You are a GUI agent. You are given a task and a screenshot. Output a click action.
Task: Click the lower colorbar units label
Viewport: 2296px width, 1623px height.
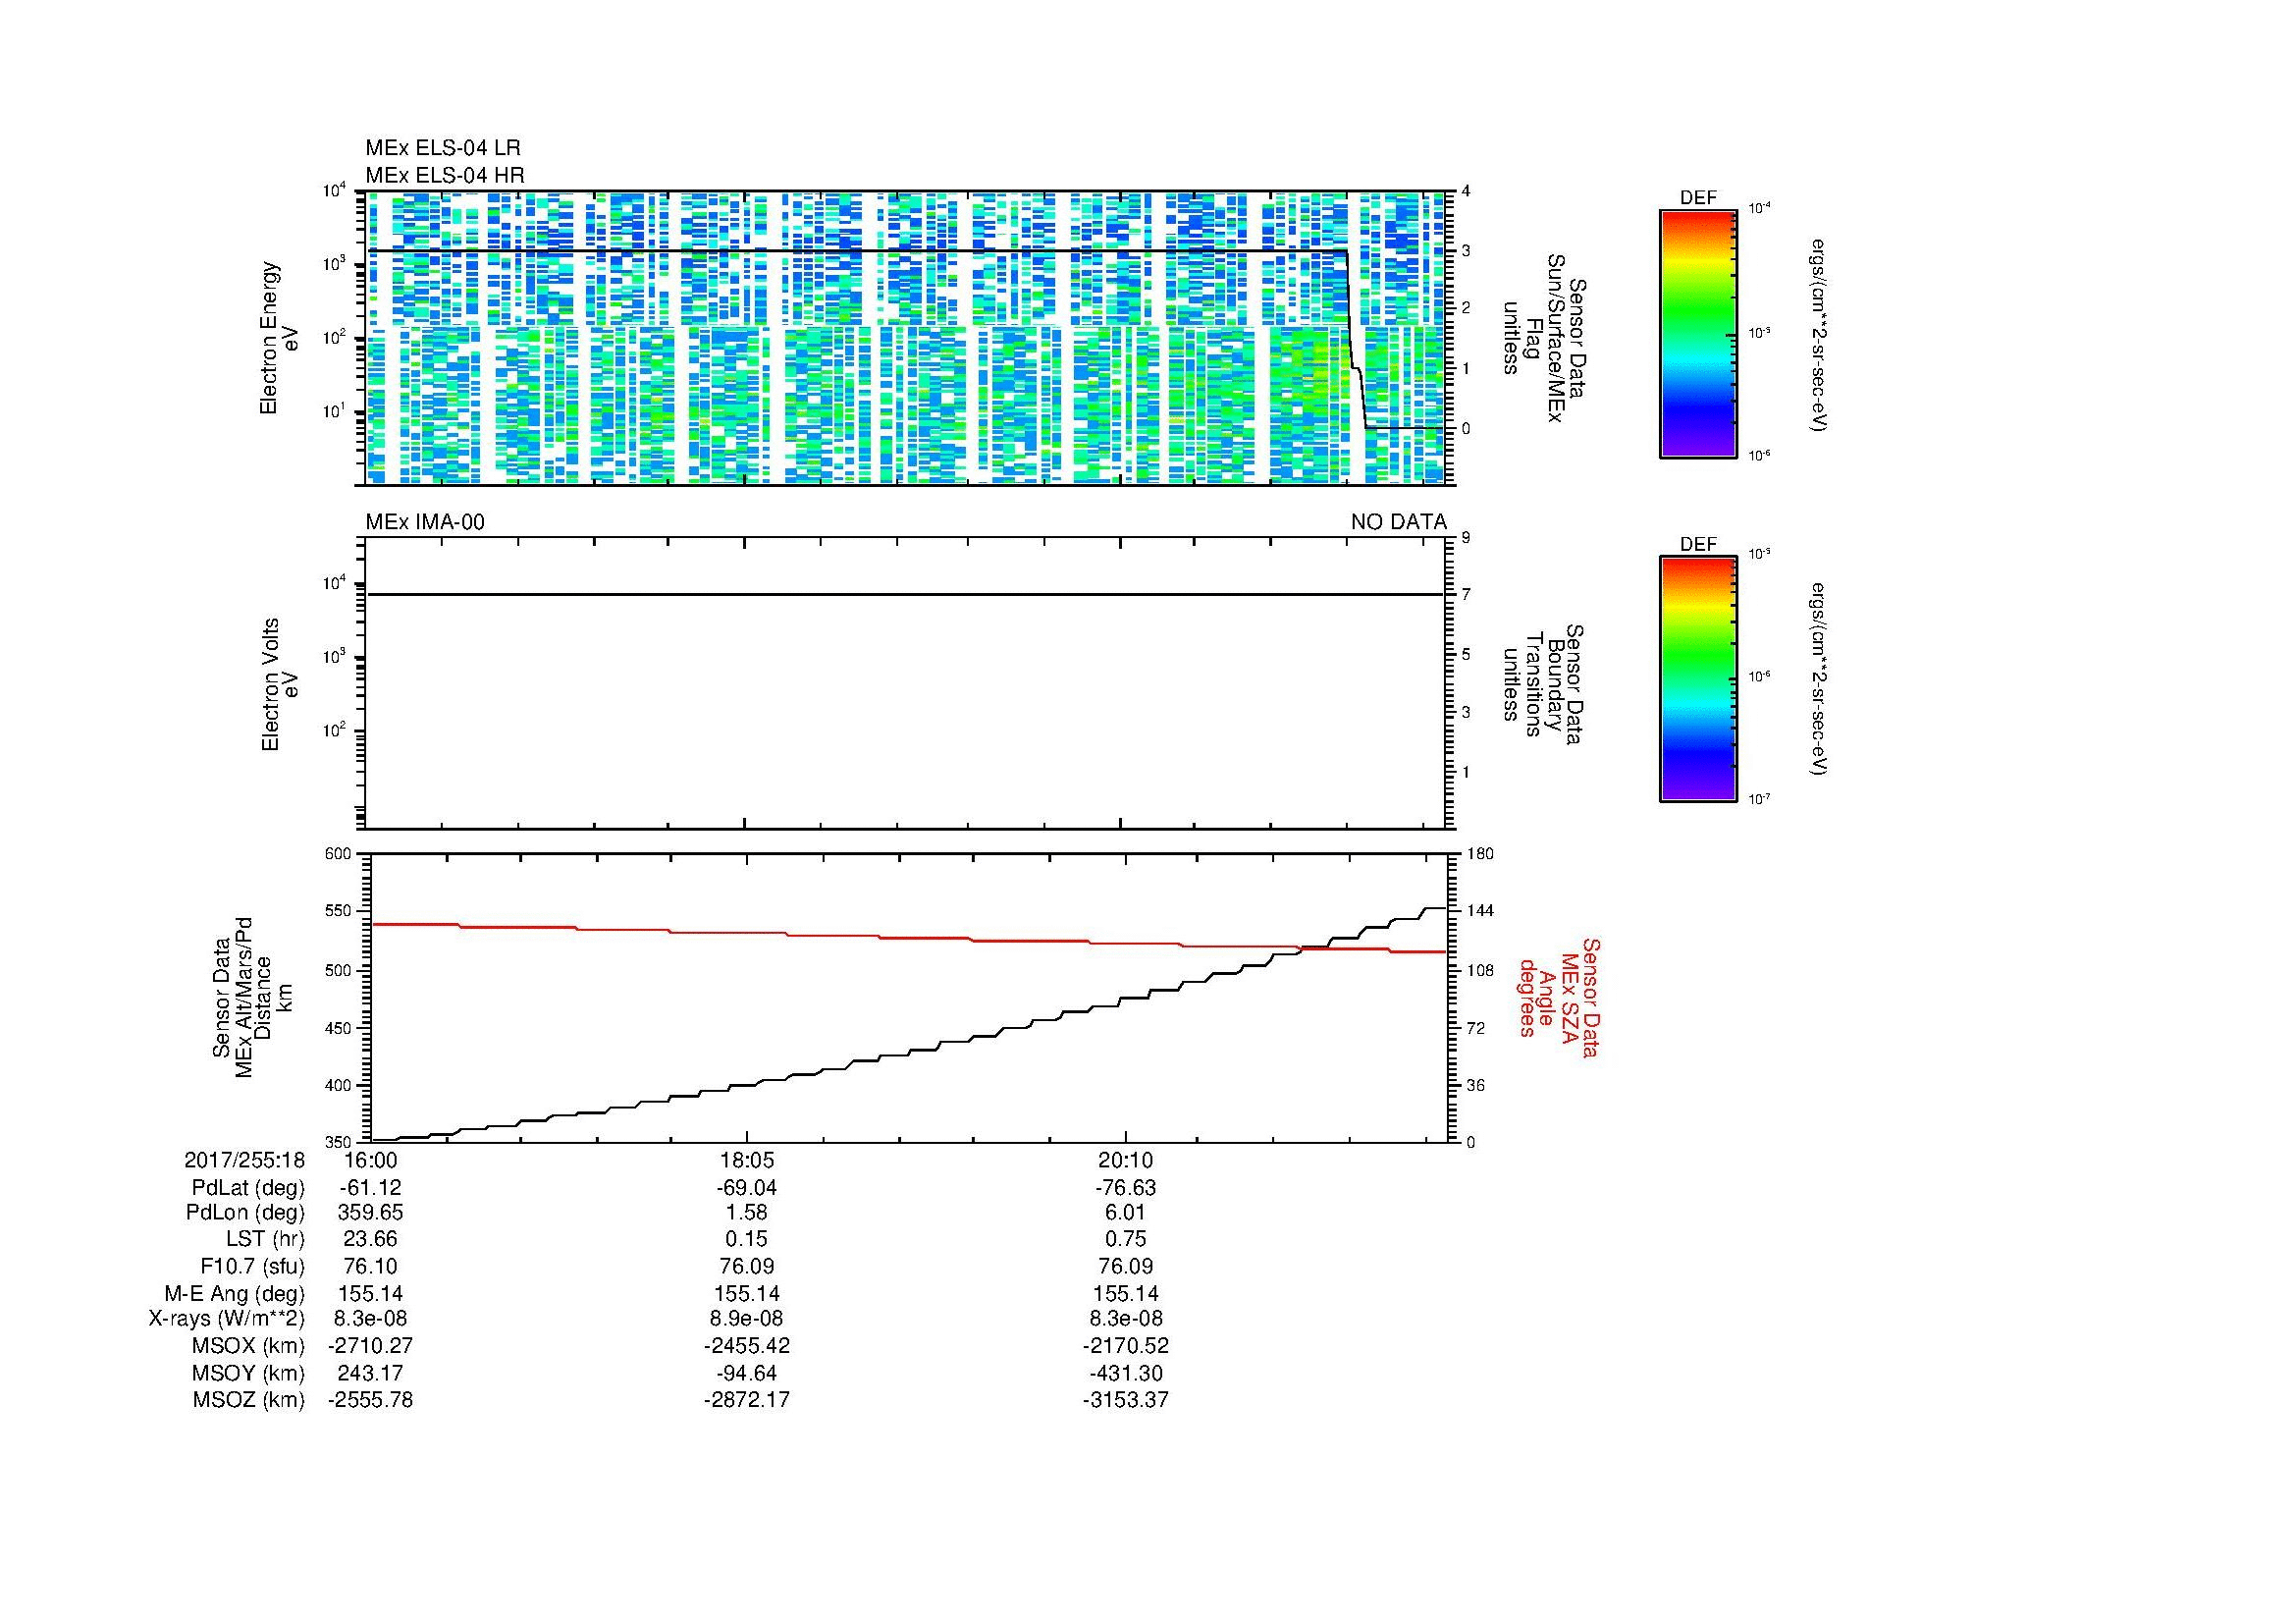pyautogui.click(x=1819, y=681)
